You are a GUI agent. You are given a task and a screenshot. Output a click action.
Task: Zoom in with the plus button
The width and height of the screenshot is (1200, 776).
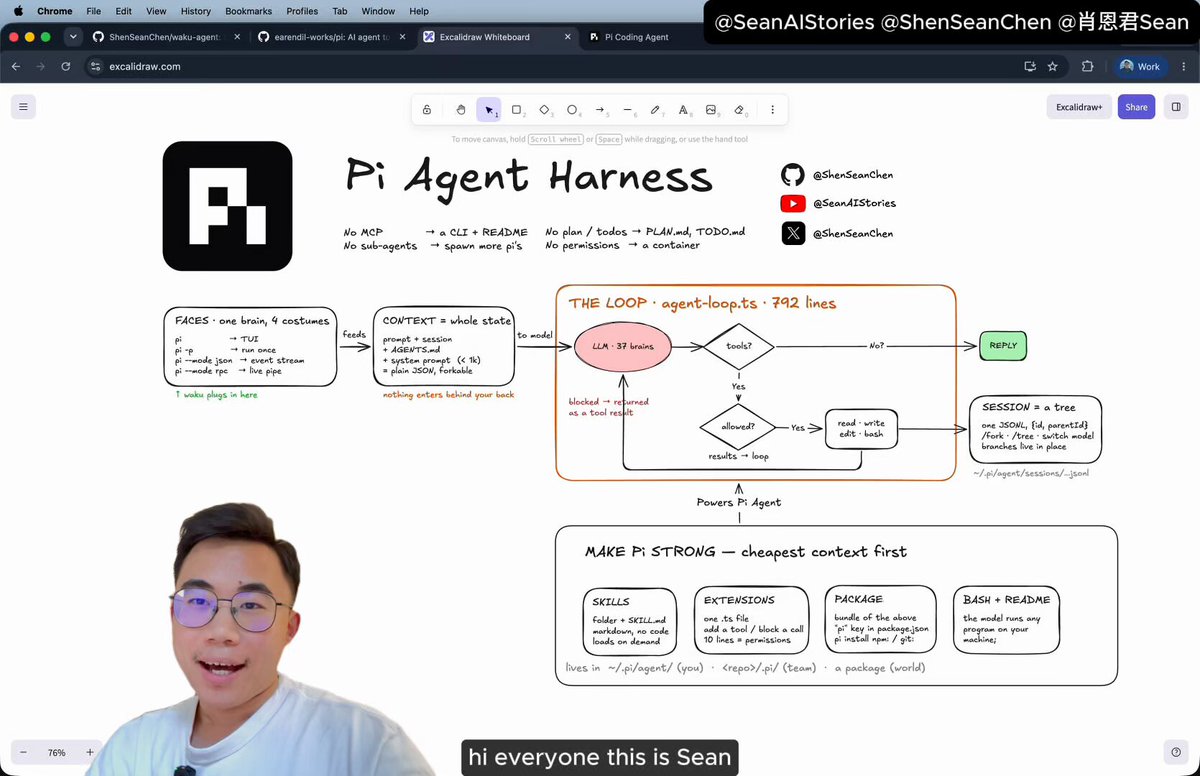pyautogui.click(x=90, y=752)
